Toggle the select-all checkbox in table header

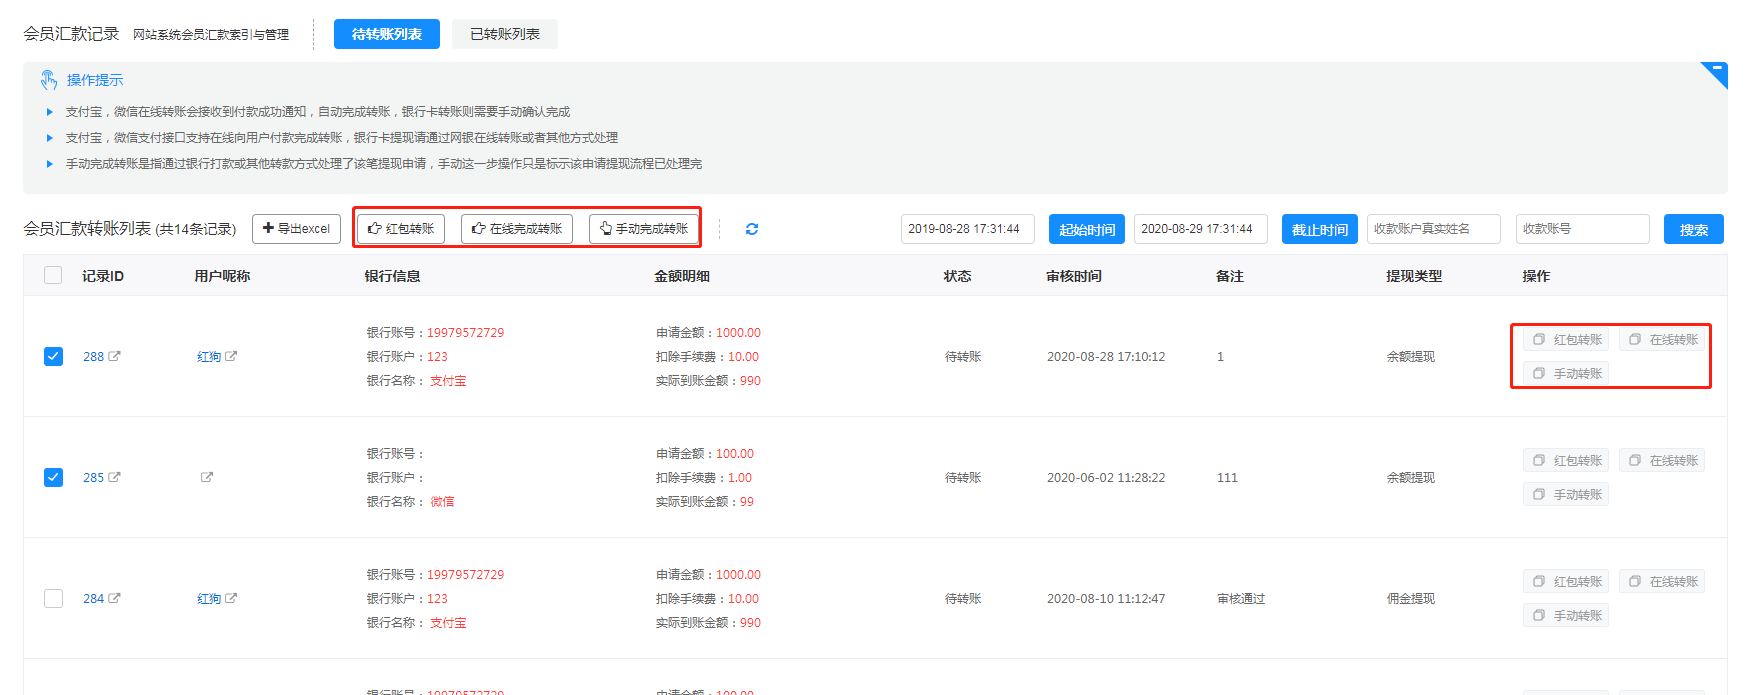pyautogui.click(x=53, y=275)
